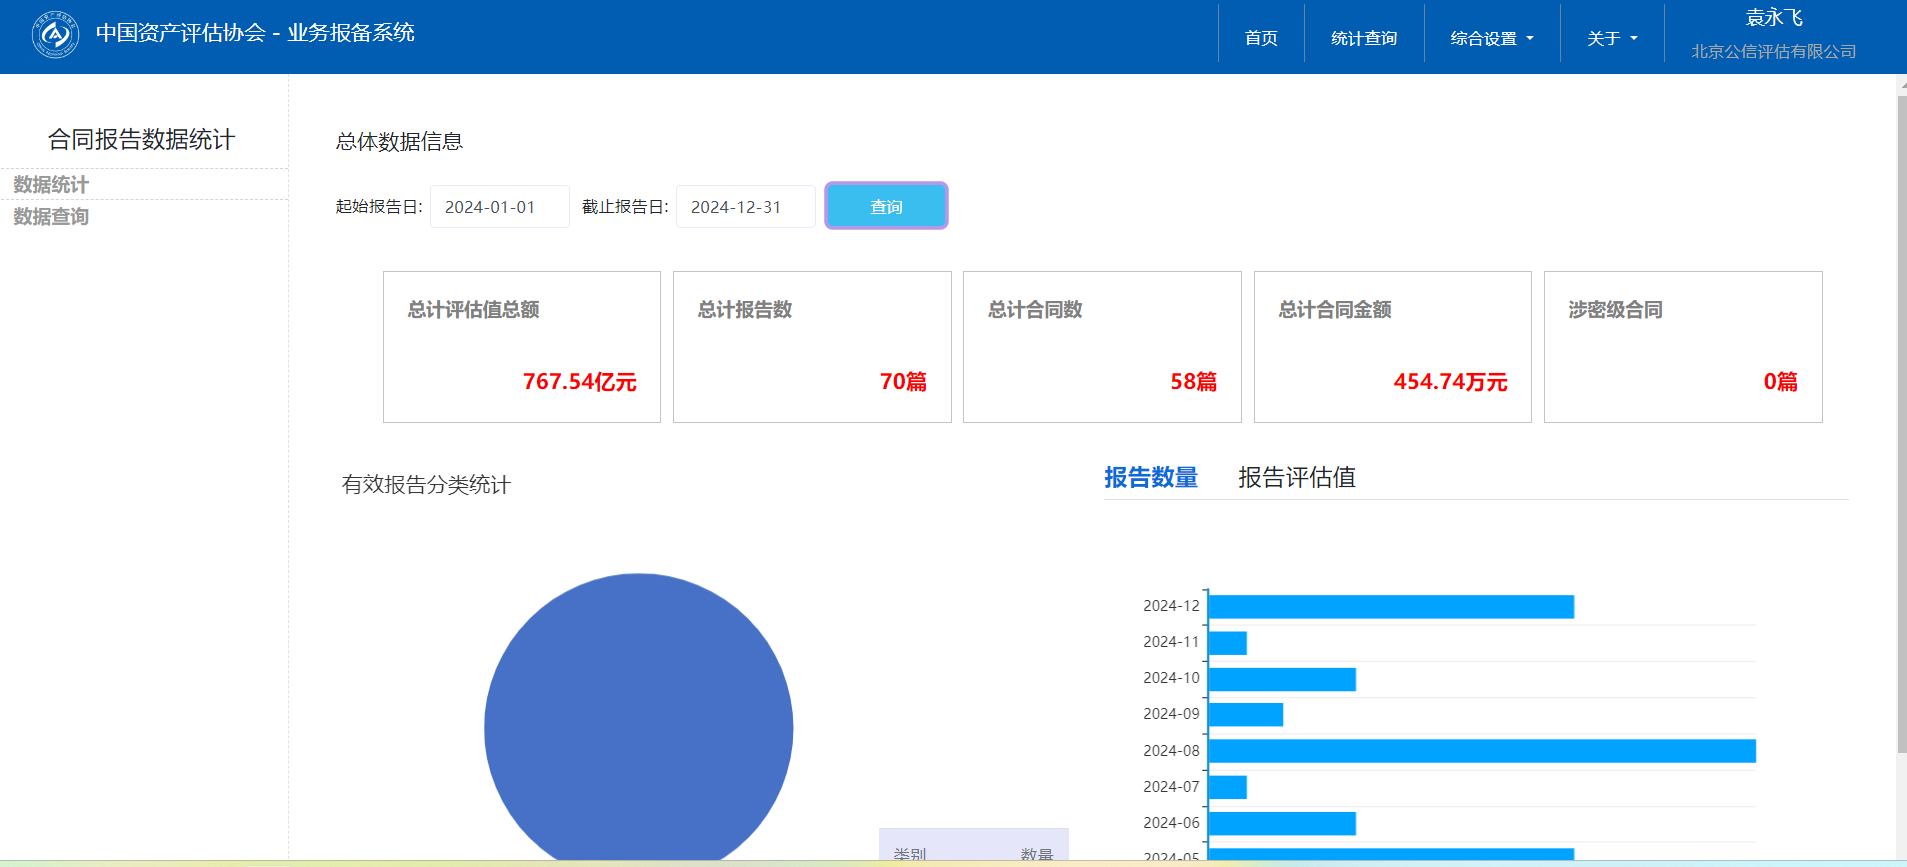
Task: Select 数据查询 in the sidebar
Action: 51,217
